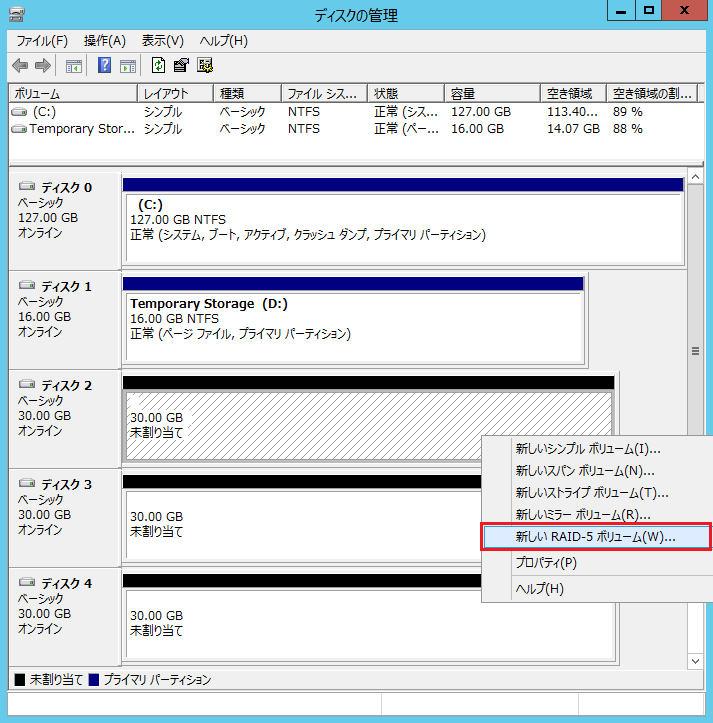Click the scroll up arrow of disk pane

tap(695, 177)
